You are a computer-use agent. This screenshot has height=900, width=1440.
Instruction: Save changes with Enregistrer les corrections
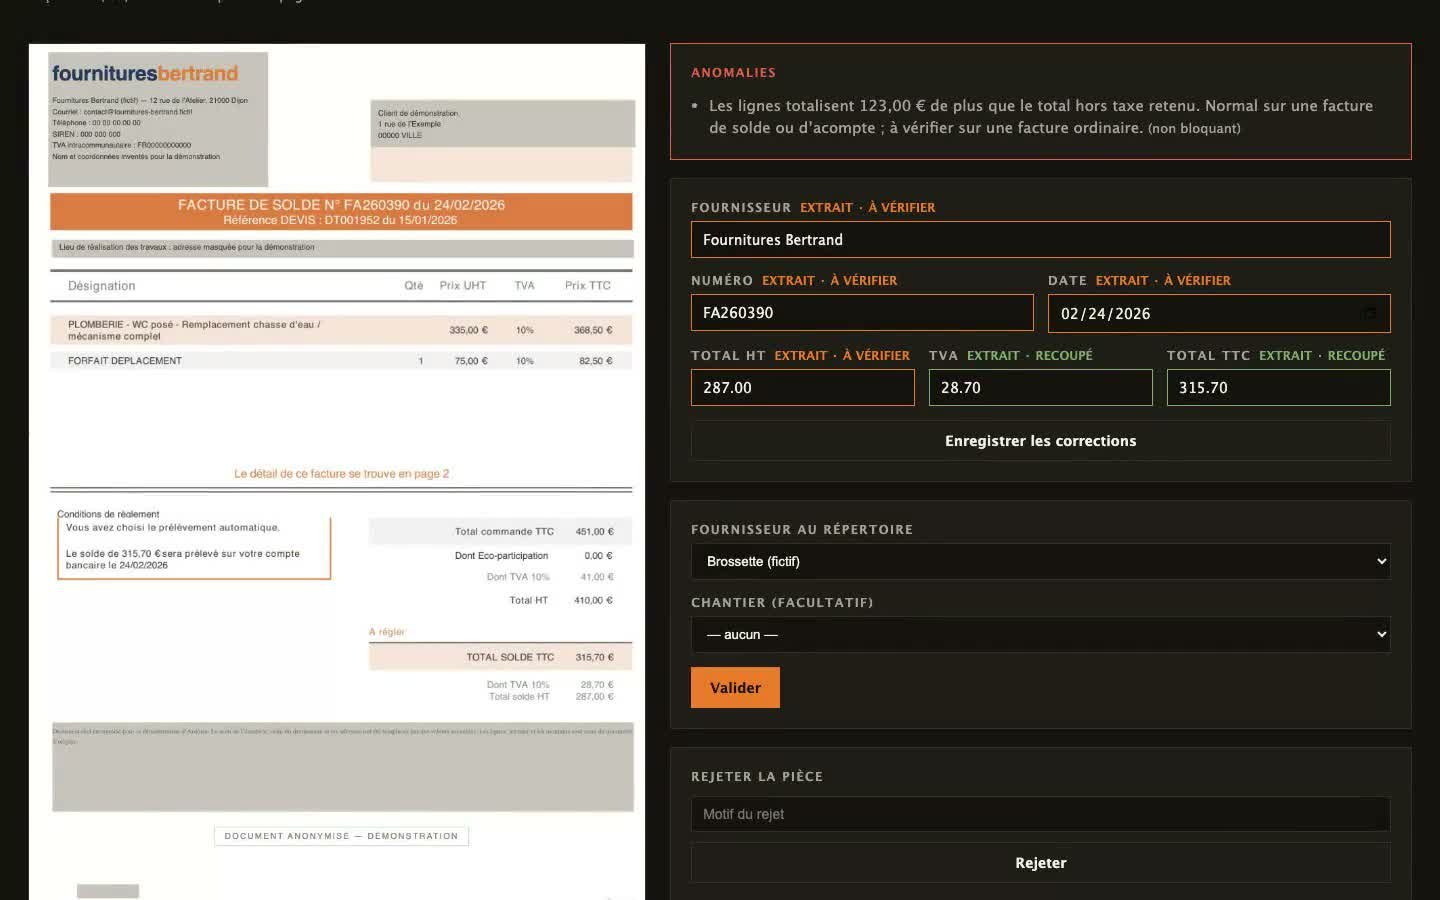pyautogui.click(x=1040, y=441)
